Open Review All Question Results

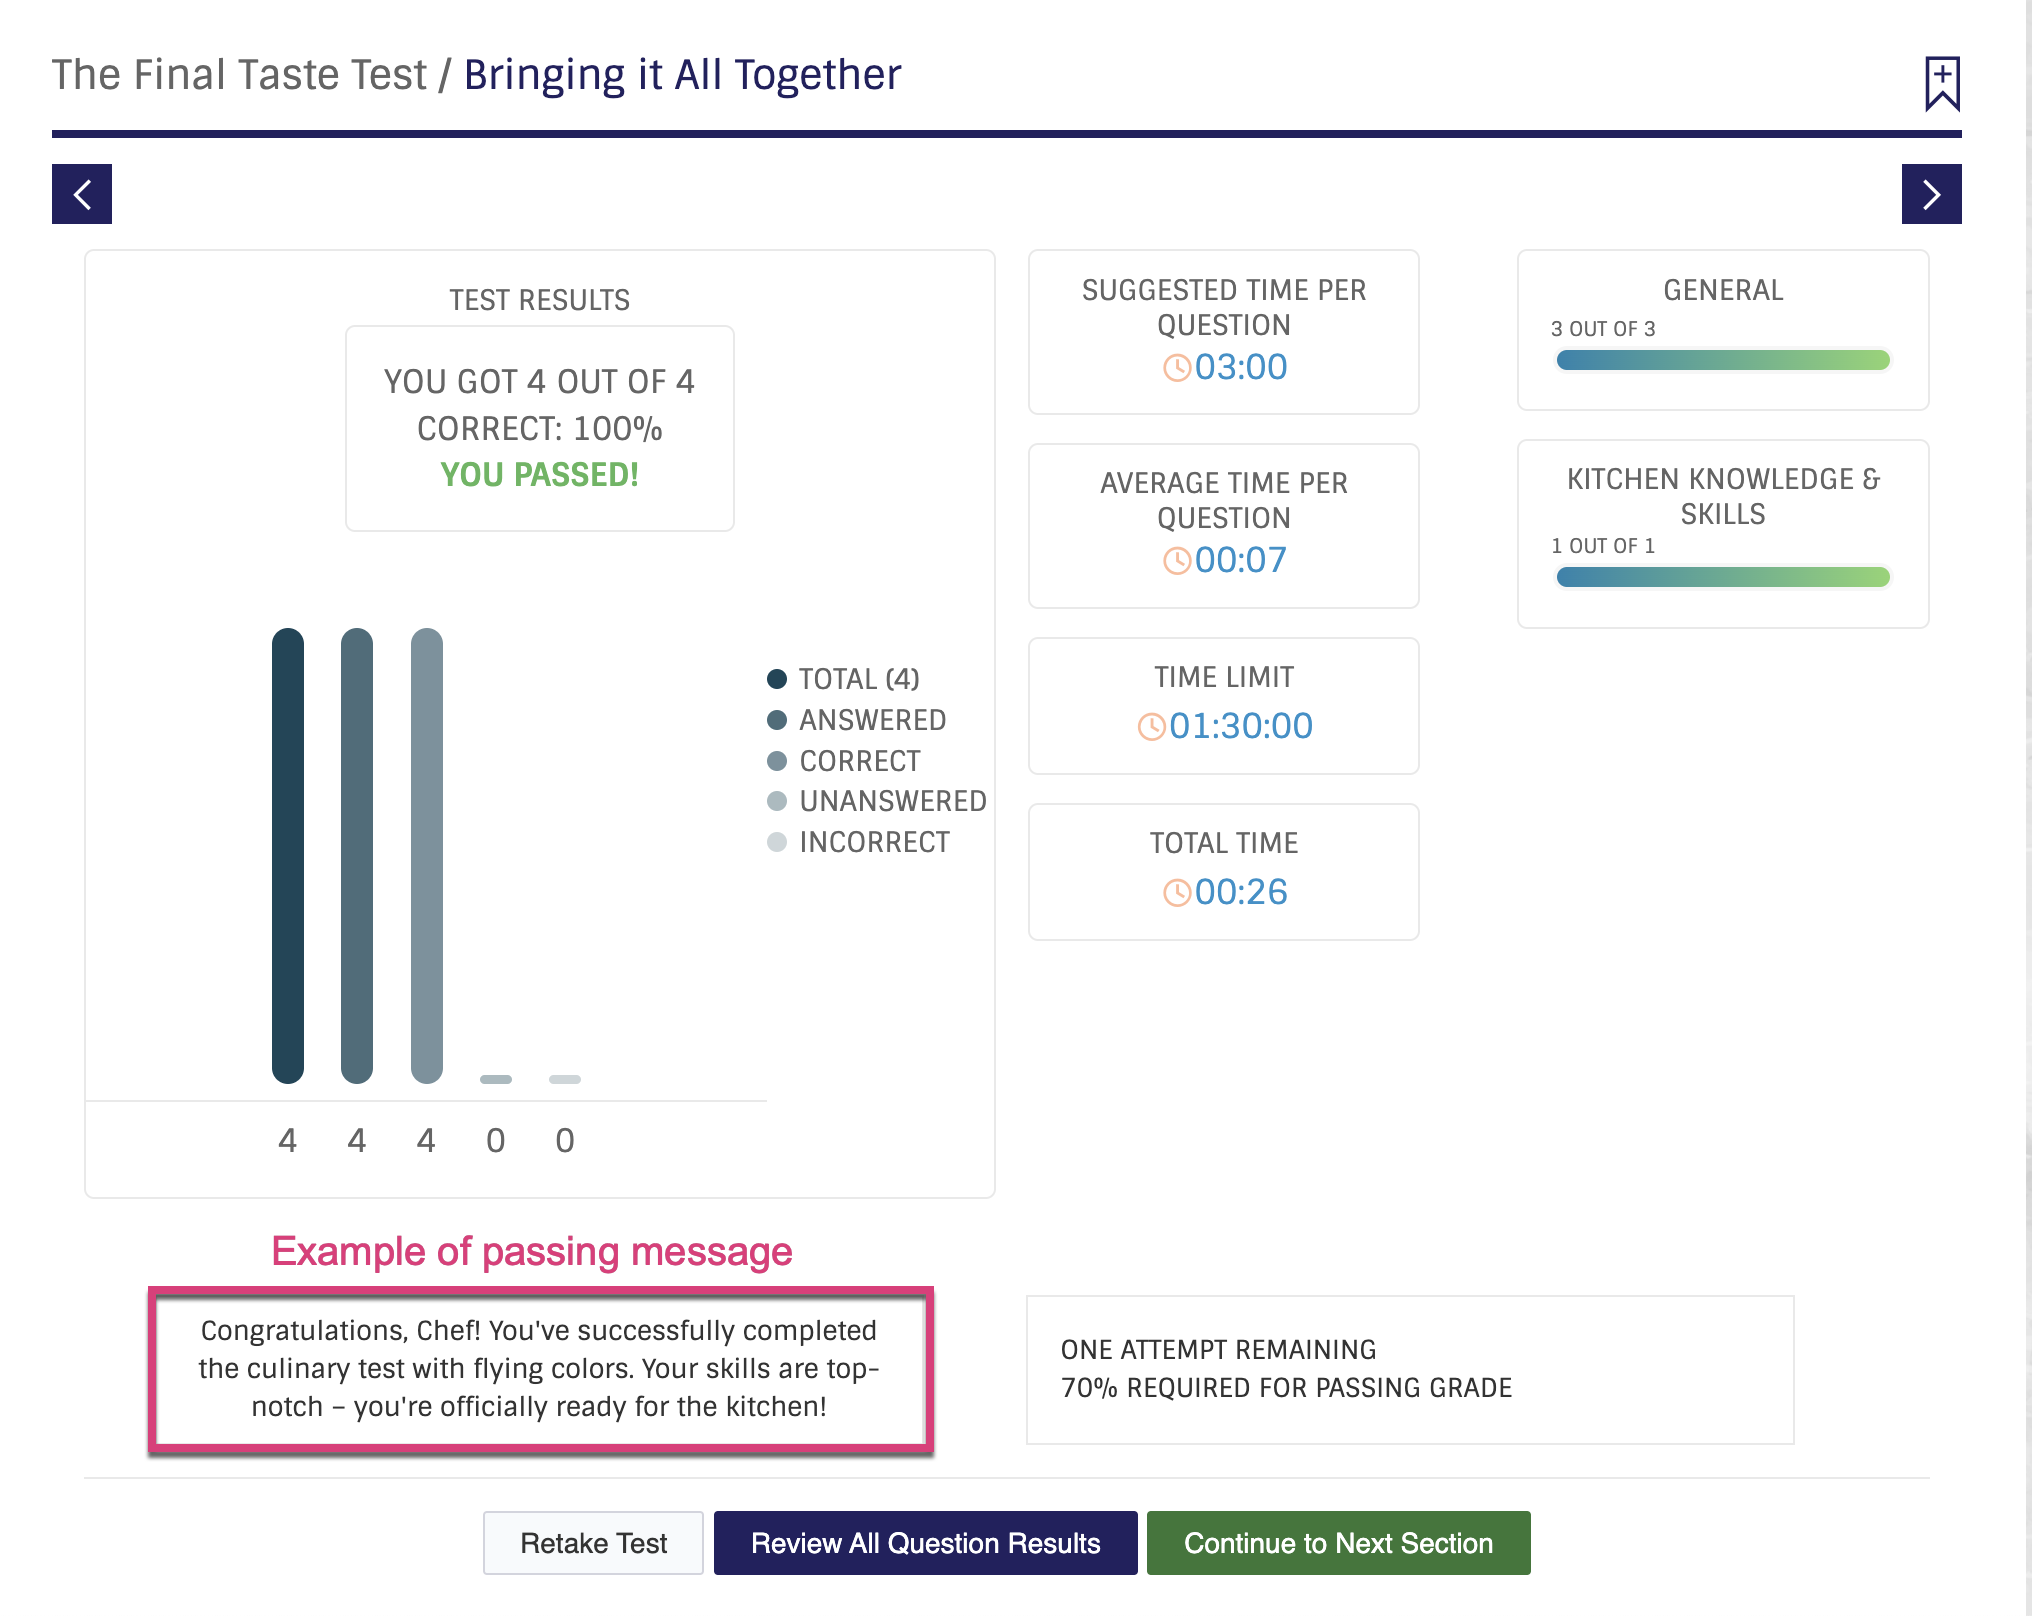point(925,1543)
